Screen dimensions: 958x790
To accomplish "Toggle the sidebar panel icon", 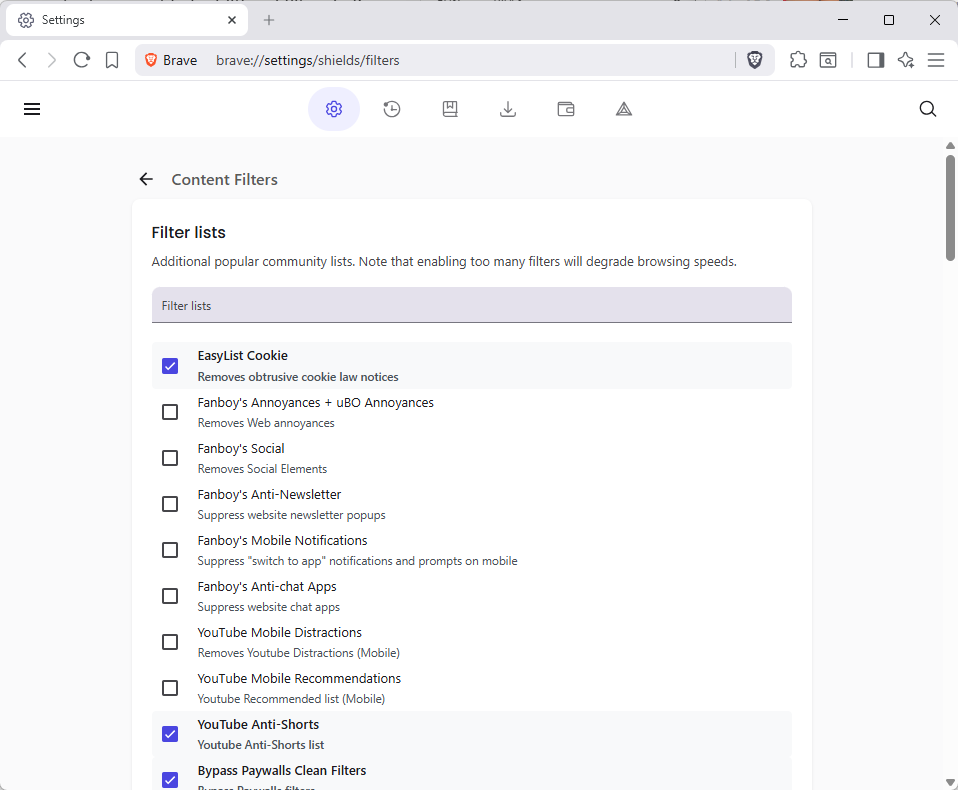I will [x=875, y=60].
